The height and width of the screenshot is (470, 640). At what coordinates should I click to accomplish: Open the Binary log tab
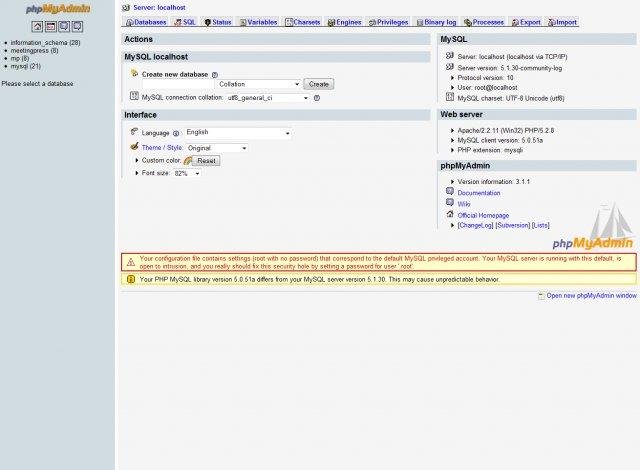(x=436, y=22)
